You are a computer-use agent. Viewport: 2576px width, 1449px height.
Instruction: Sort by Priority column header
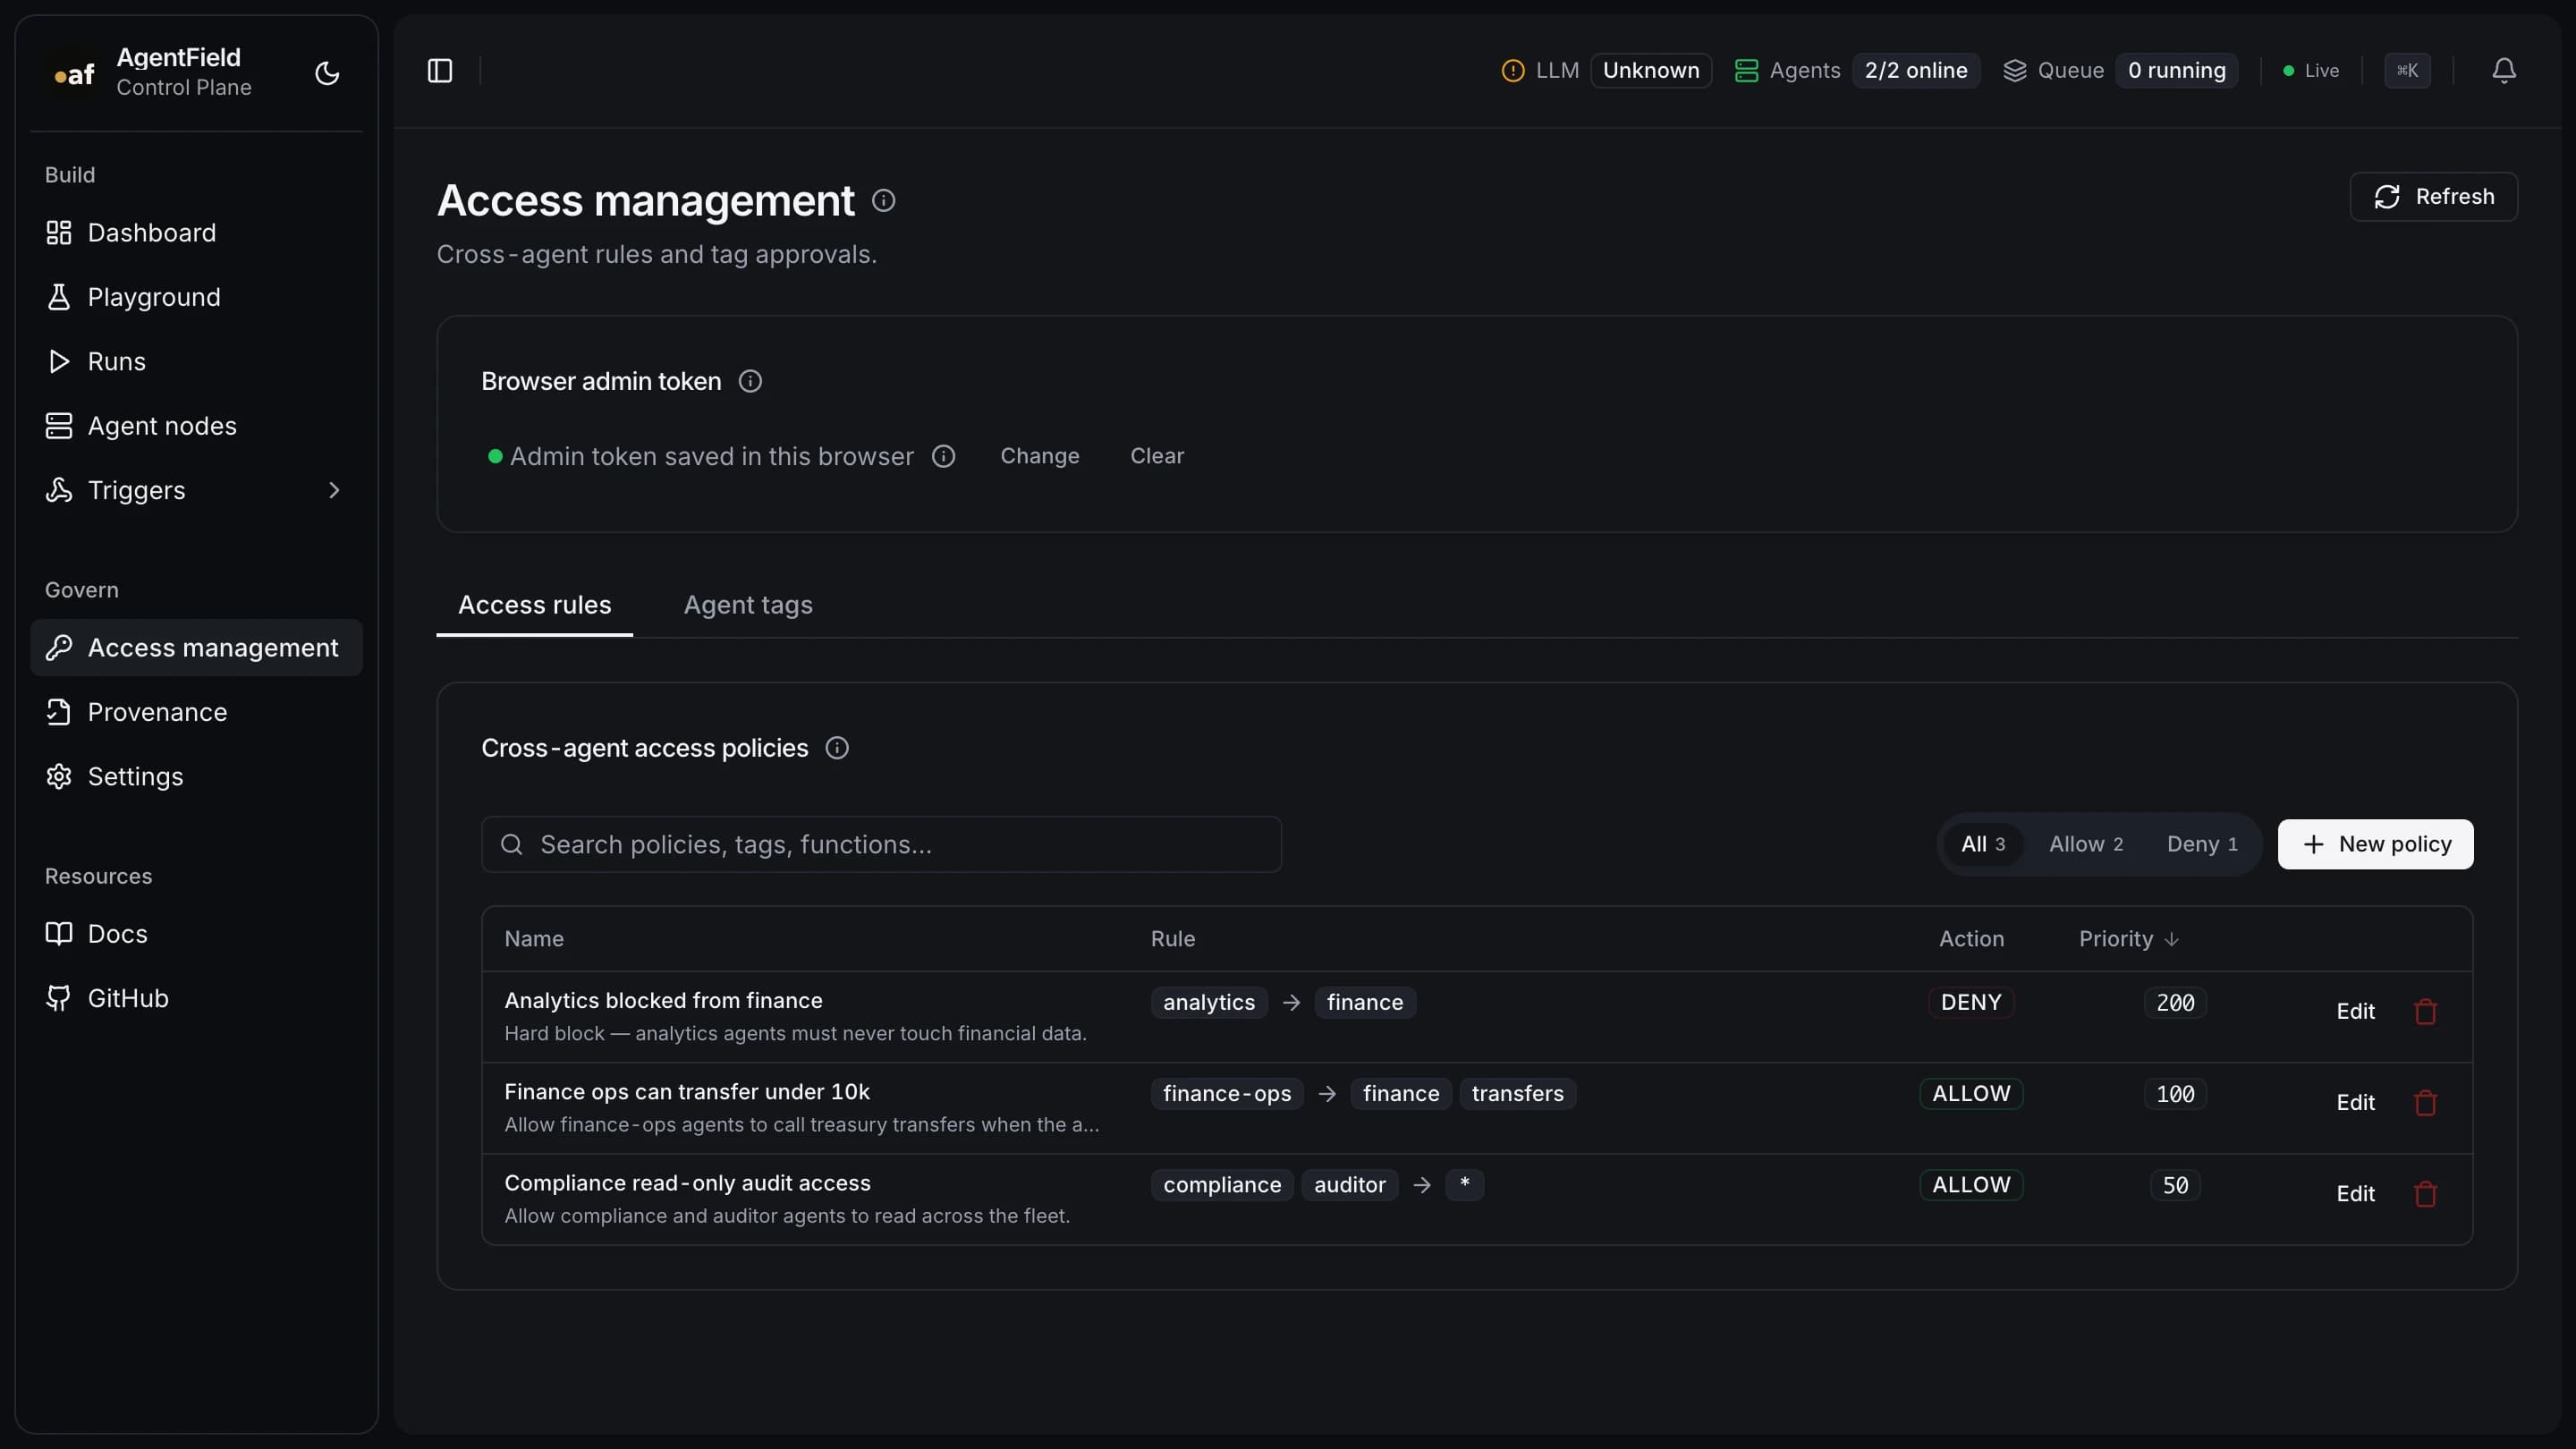tap(2129, 939)
